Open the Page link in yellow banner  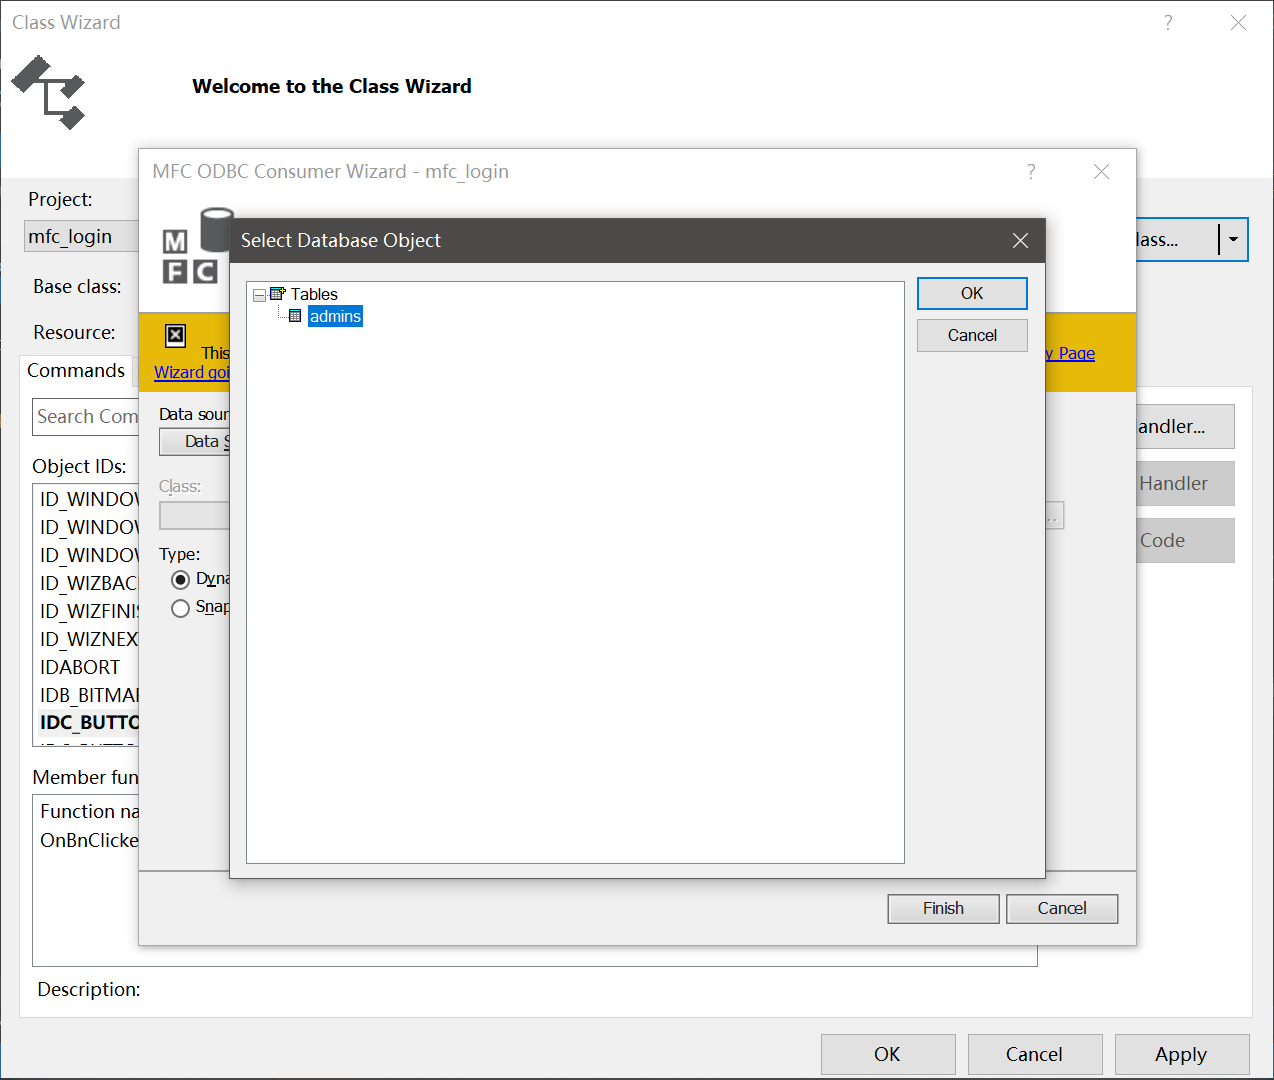point(1071,353)
